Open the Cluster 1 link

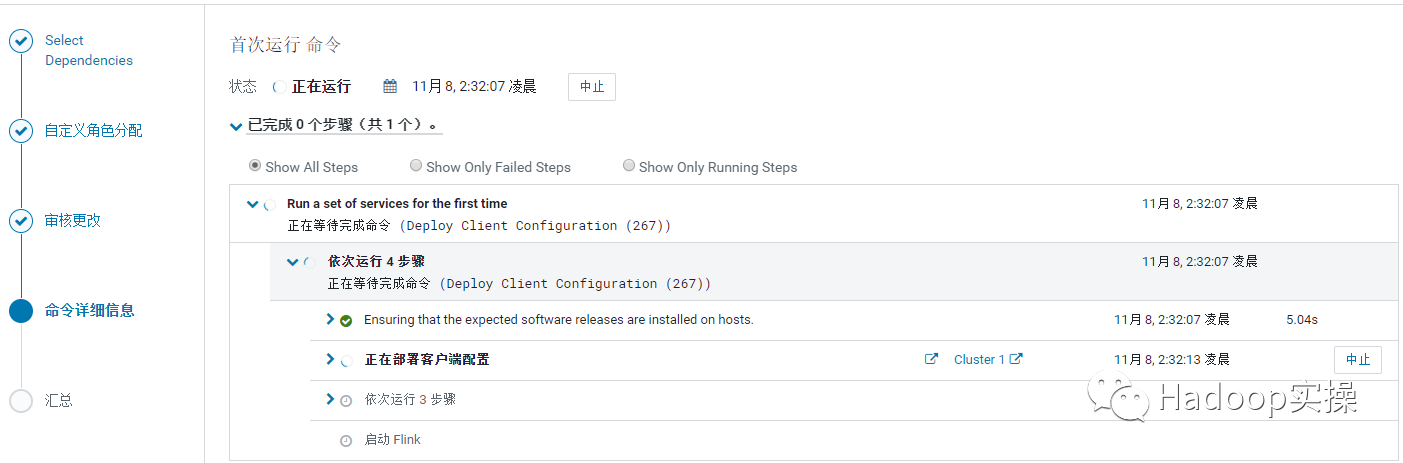(x=979, y=360)
